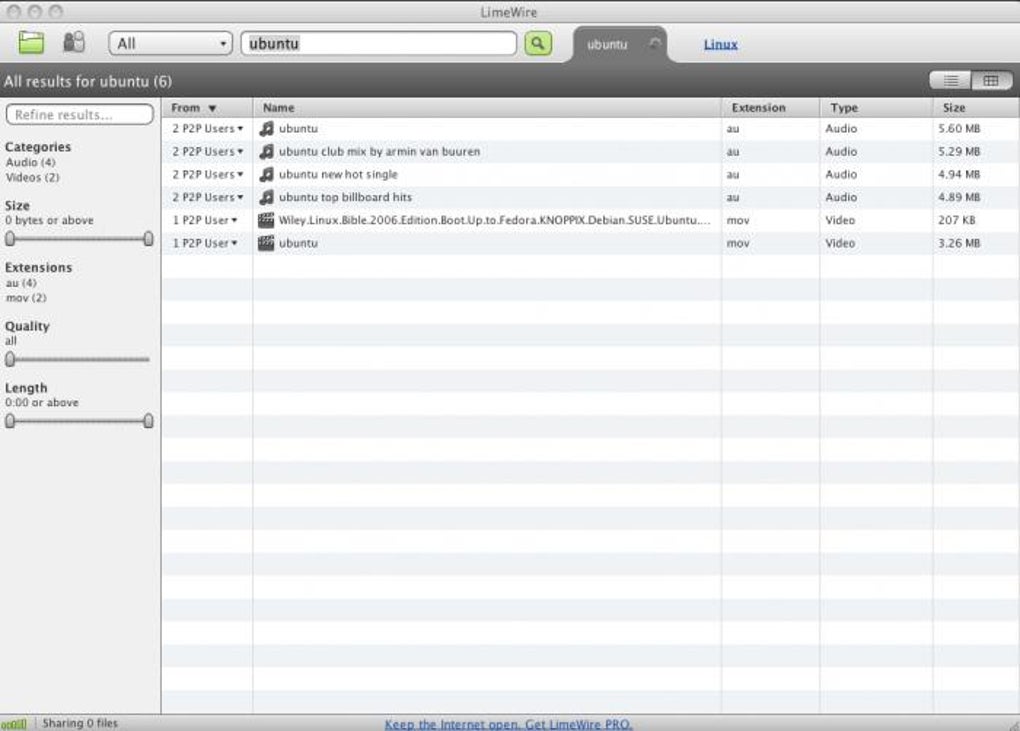Click the 4.94 MB size cell
This screenshot has height=731, width=1020.
pos(959,174)
